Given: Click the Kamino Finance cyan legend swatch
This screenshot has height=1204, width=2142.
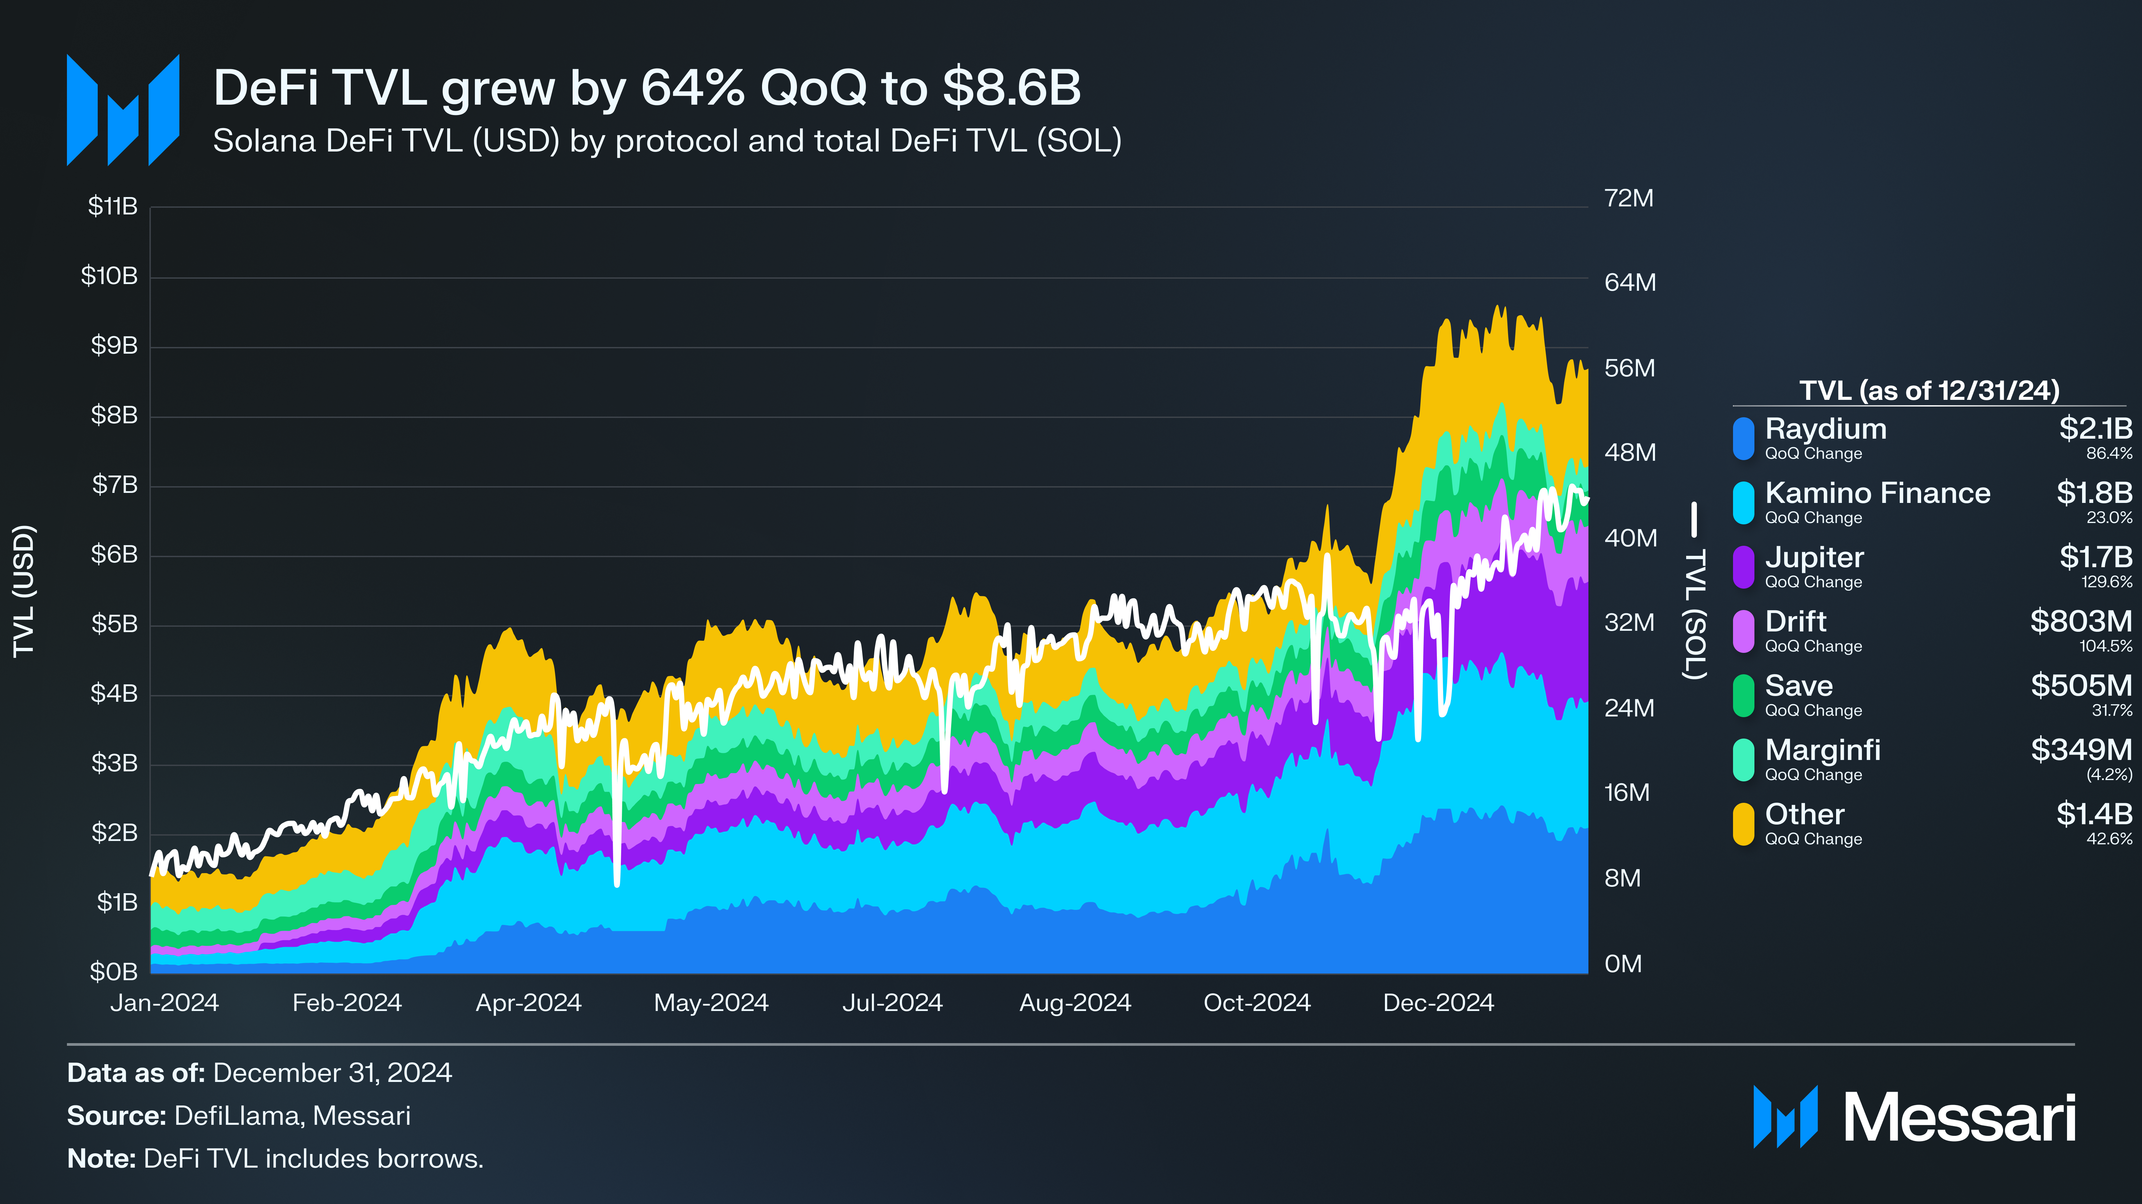Looking at the screenshot, I should (1743, 503).
